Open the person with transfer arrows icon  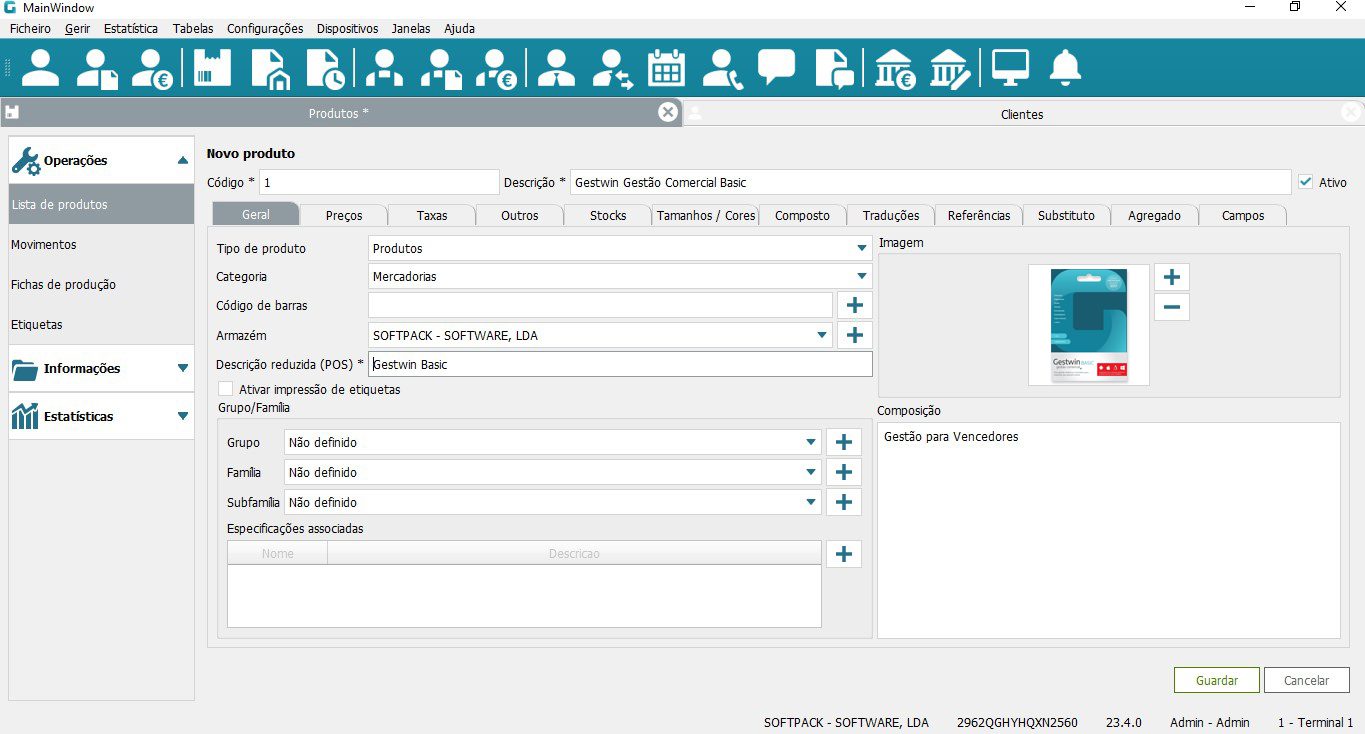pyautogui.click(x=612, y=68)
